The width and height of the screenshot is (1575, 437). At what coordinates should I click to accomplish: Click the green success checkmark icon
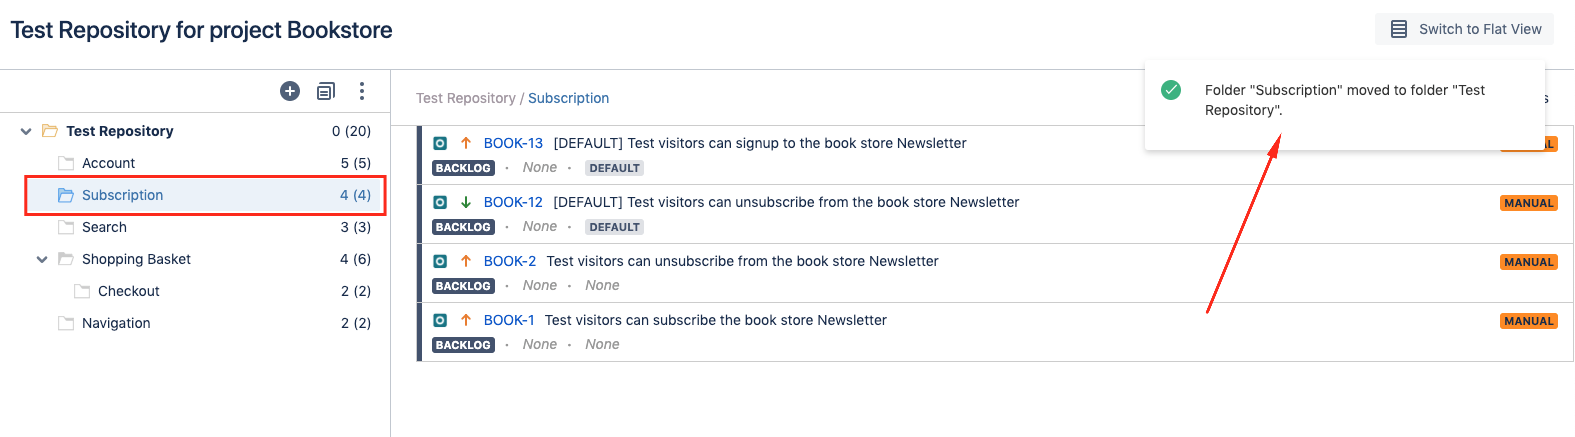click(1171, 90)
